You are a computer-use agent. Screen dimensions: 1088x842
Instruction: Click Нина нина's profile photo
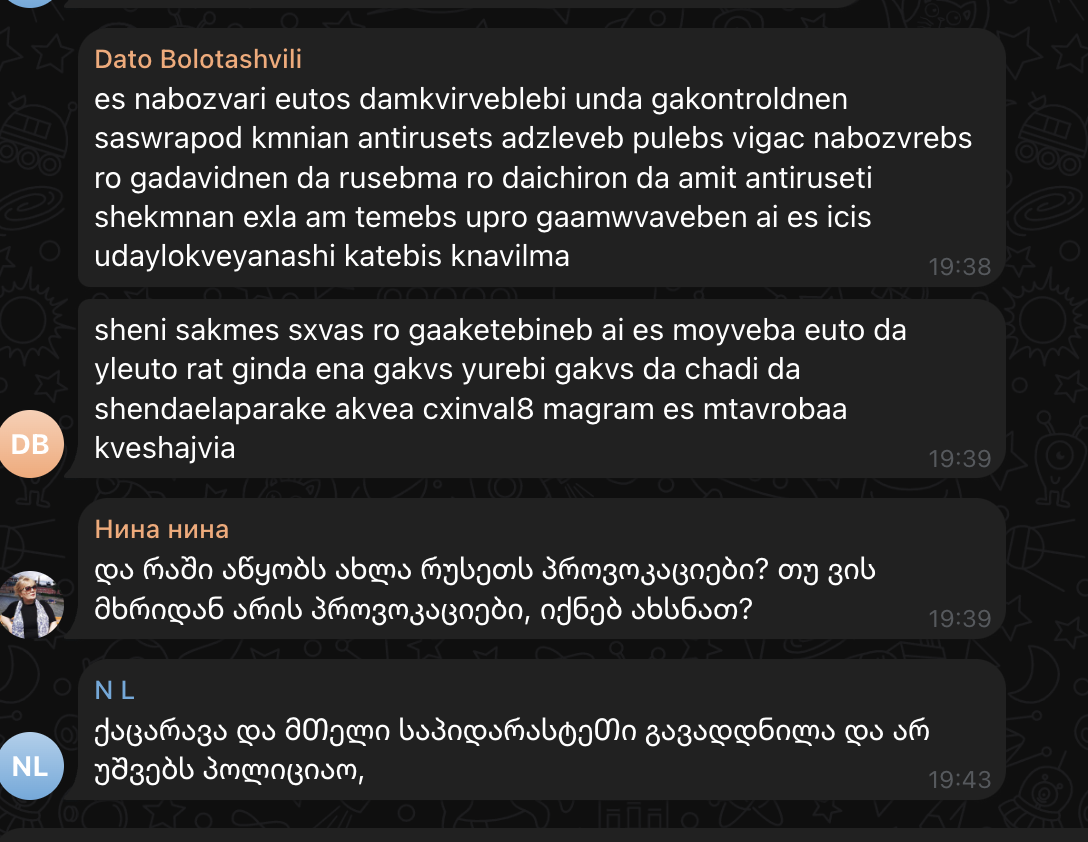(x=31, y=605)
